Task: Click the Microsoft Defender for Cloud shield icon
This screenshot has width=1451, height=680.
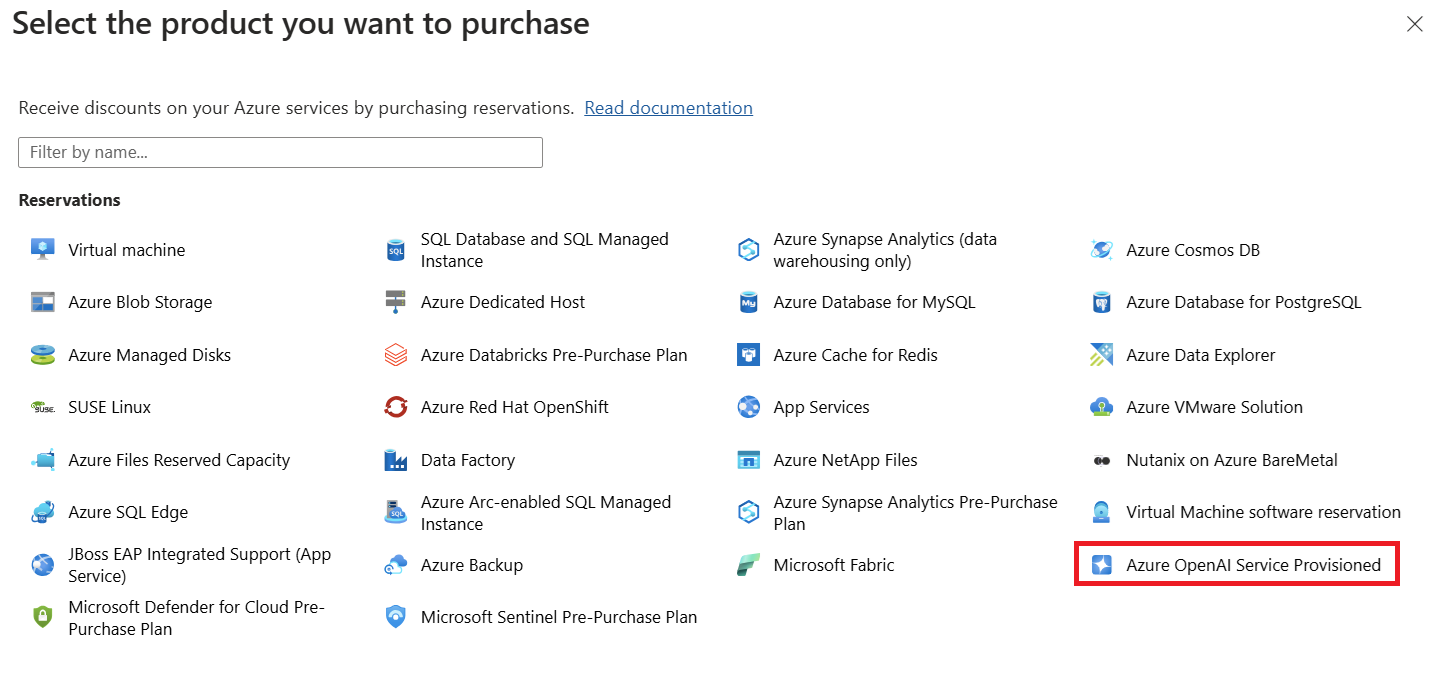Action: [42, 617]
